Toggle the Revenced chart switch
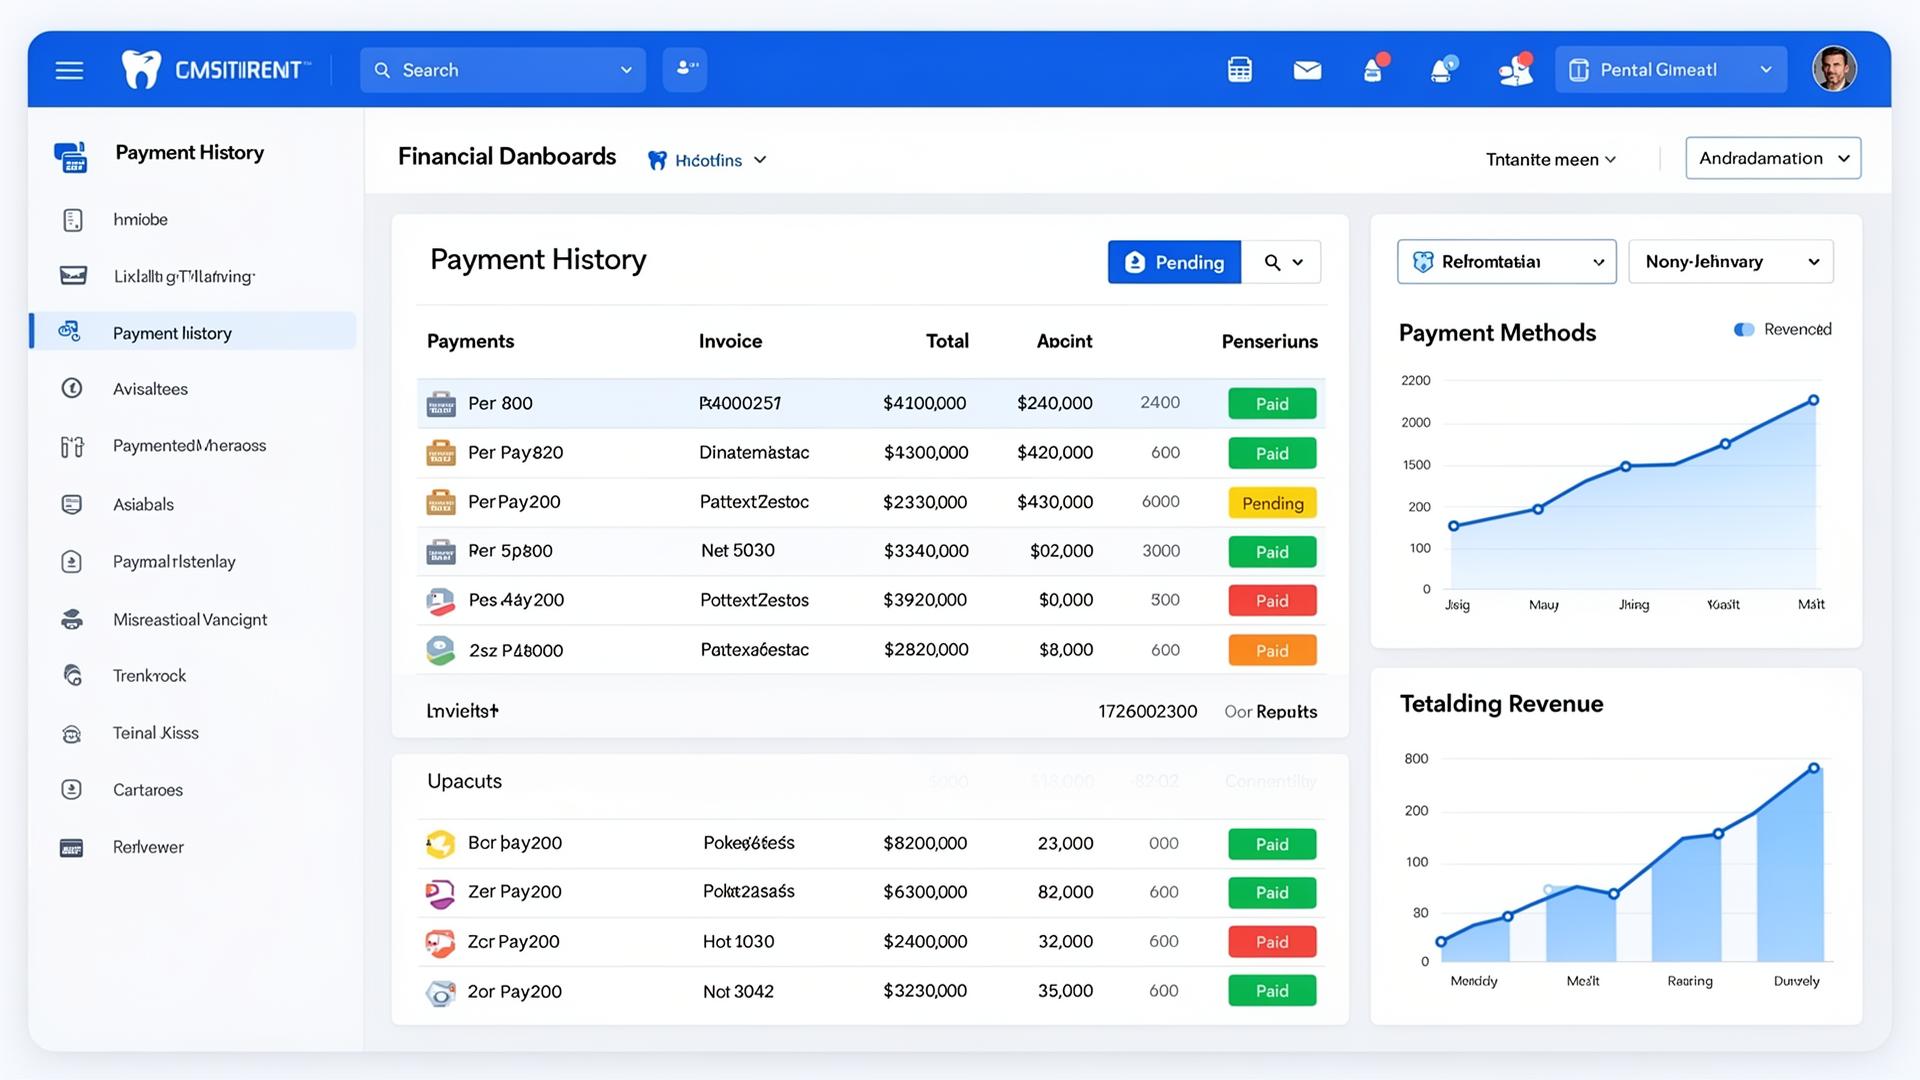 click(1744, 329)
